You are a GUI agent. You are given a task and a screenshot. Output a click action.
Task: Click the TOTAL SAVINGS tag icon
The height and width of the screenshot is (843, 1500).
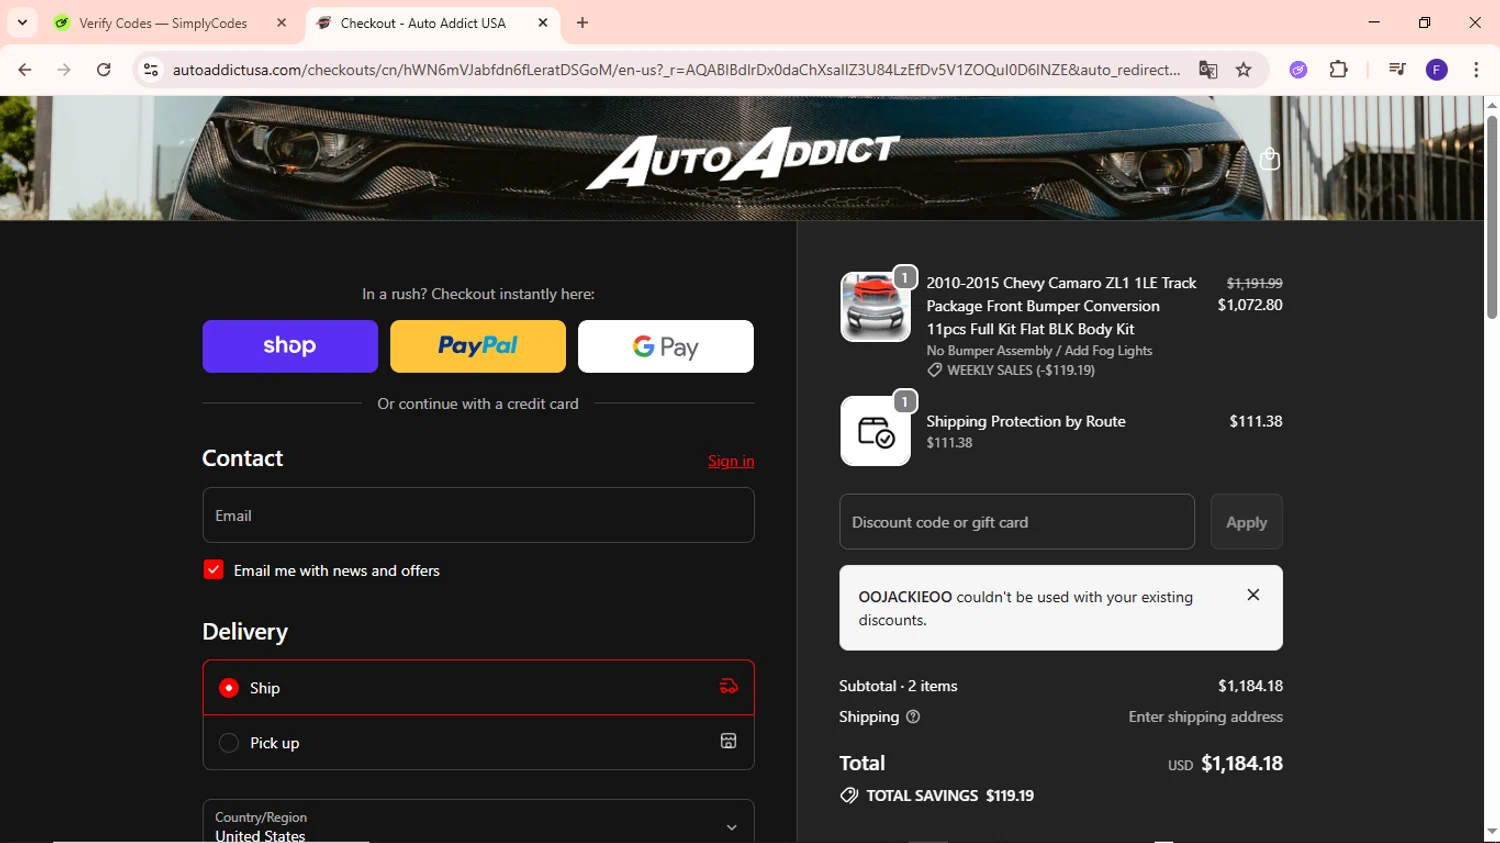tap(849, 796)
